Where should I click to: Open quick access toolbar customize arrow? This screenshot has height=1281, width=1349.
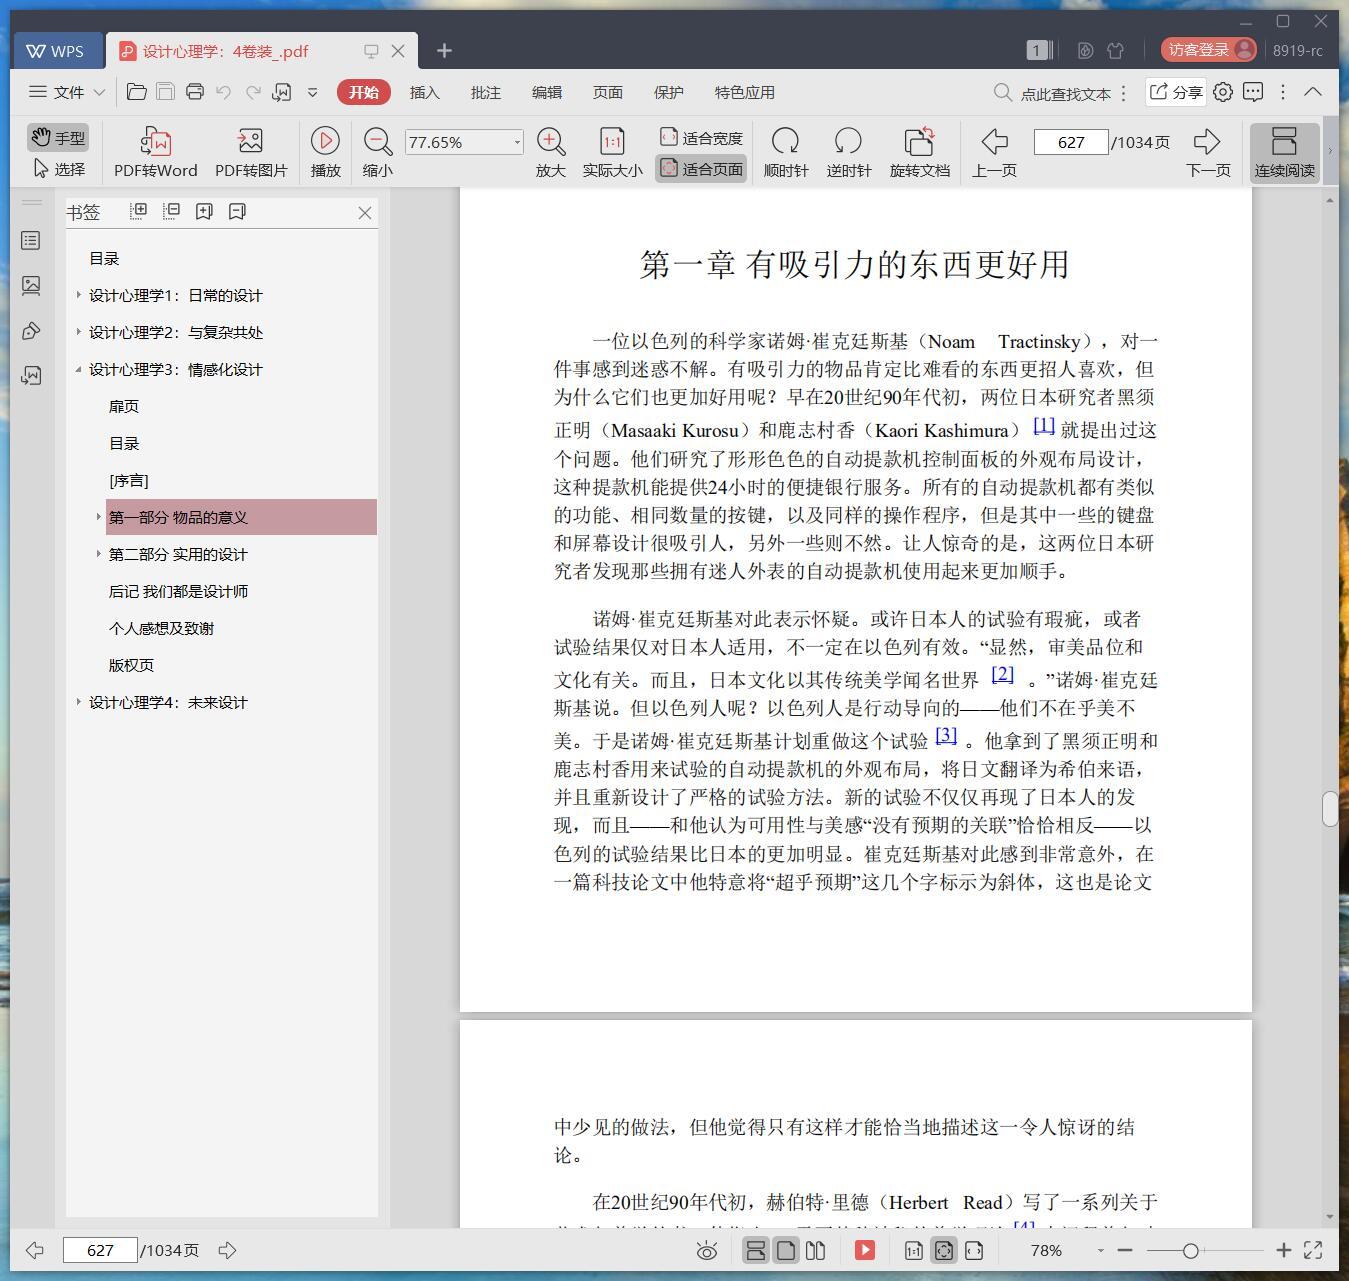(x=312, y=92)
